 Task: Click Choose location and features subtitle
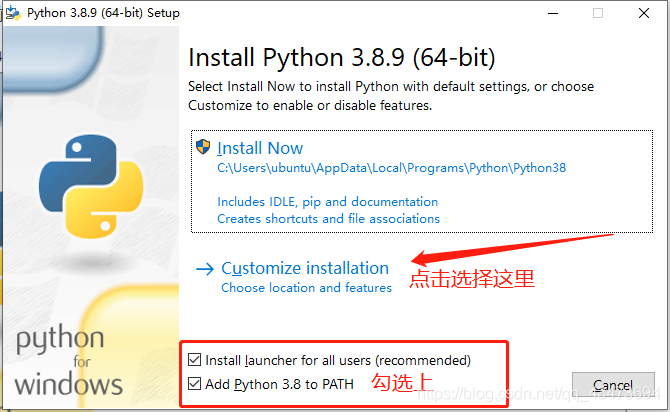(306, 288)
